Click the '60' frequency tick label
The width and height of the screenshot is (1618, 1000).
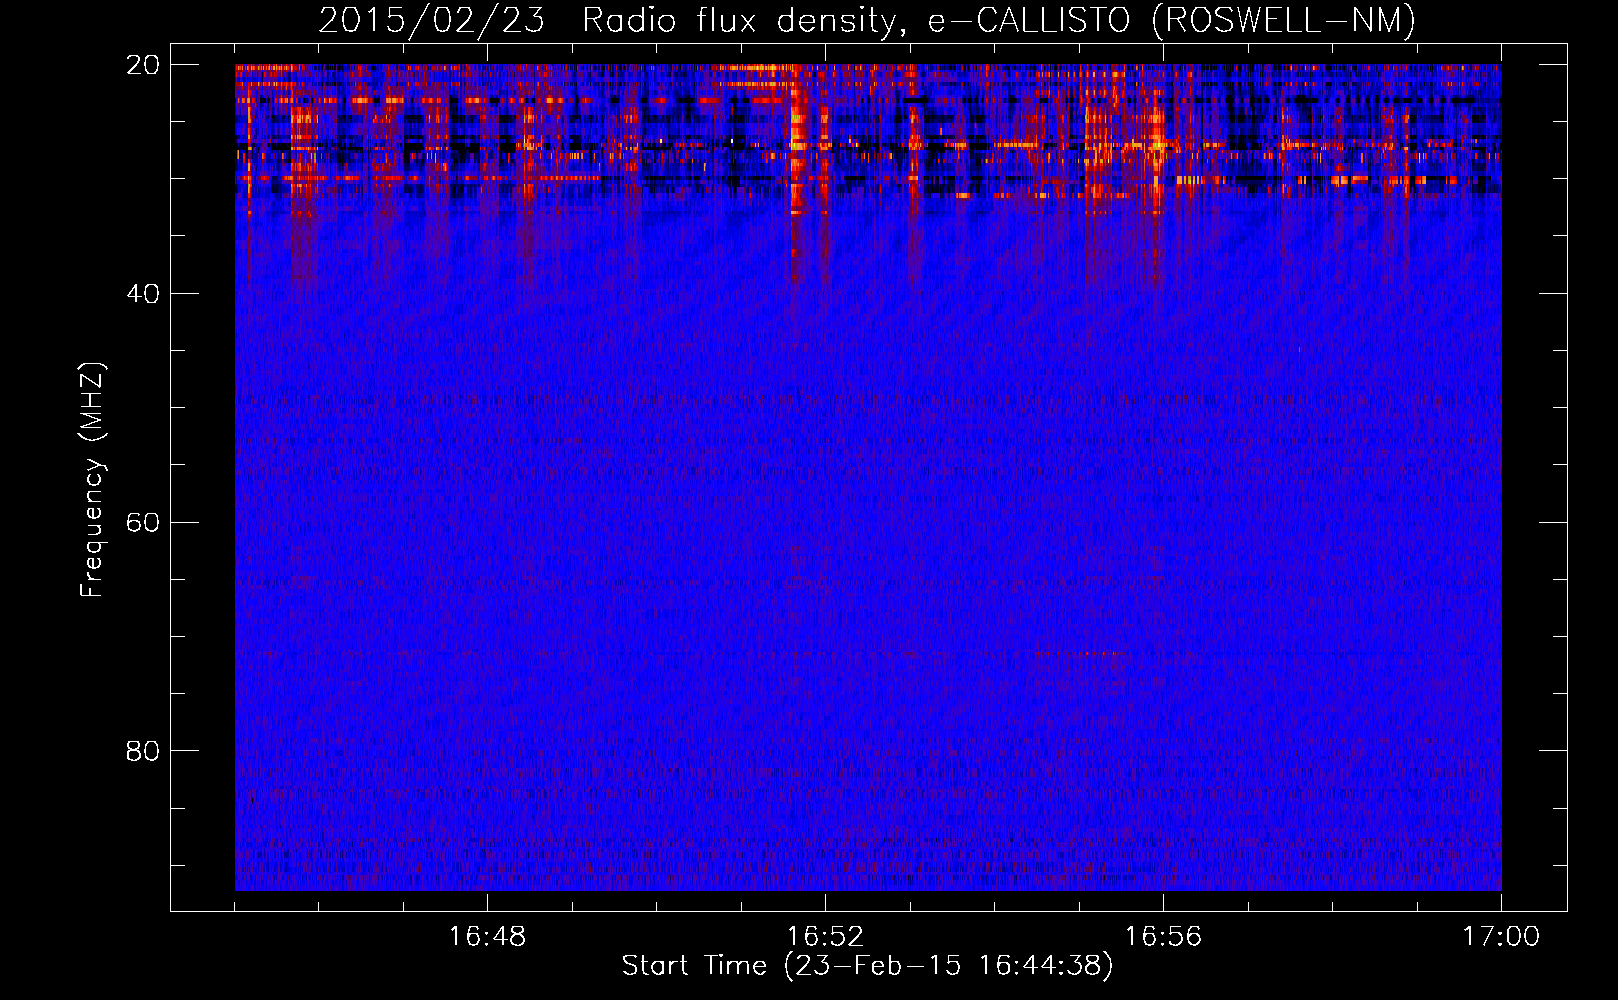click(x=143, y=523)
